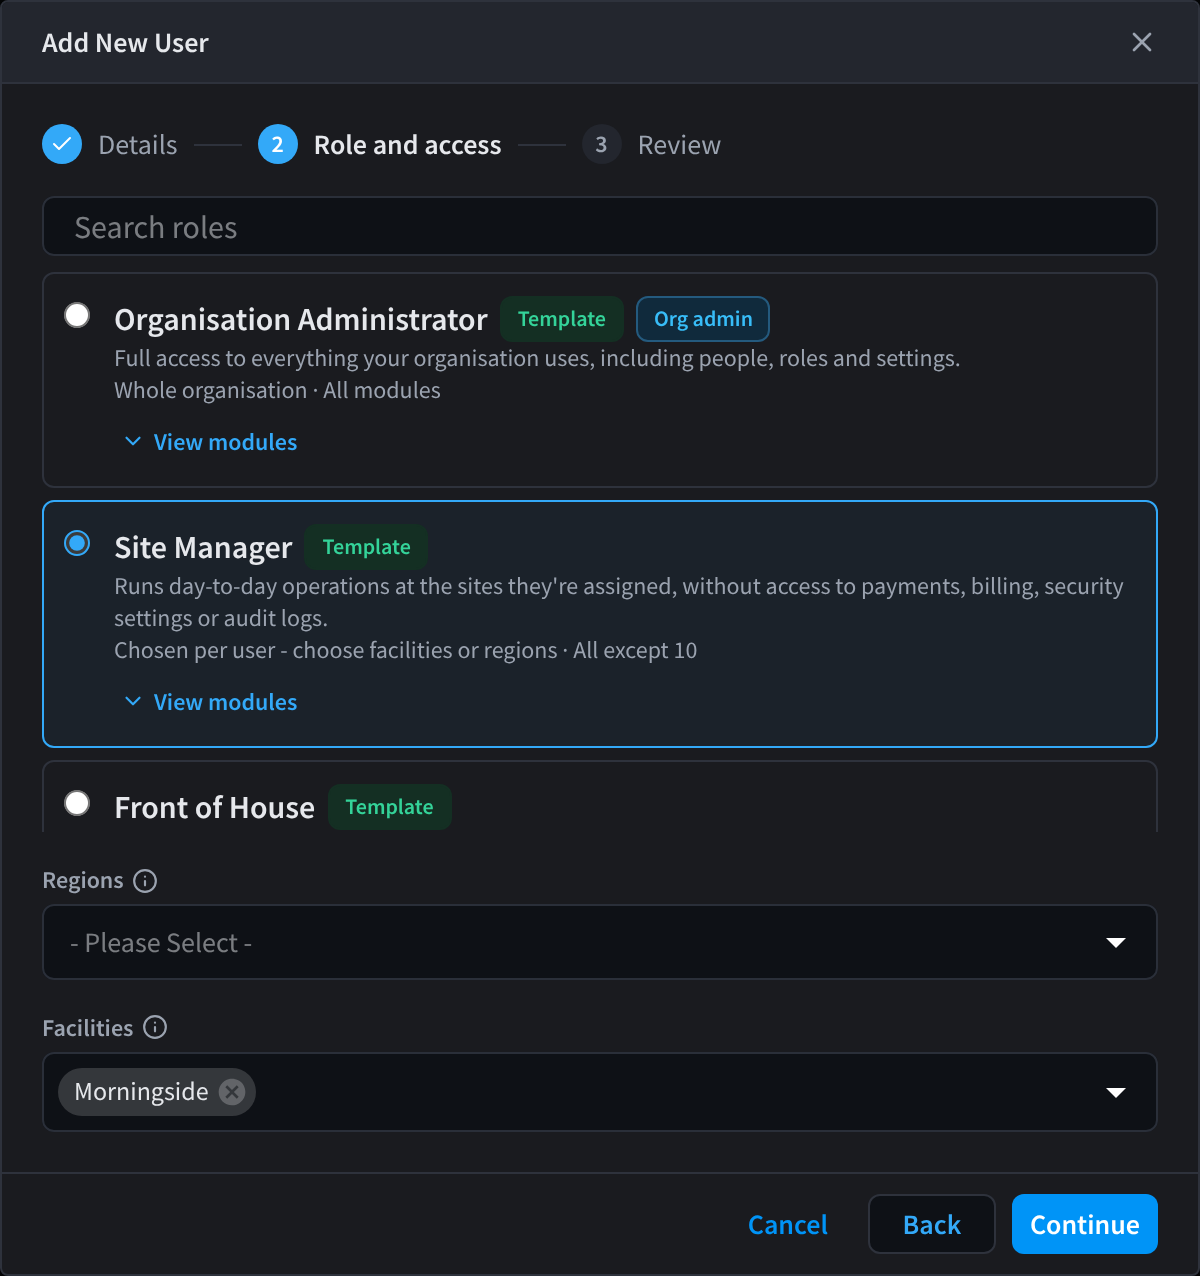The image size is (1200, 1276).
Task: Expand View modules under Organisation Administrator
Action: (x=210, y=442)
